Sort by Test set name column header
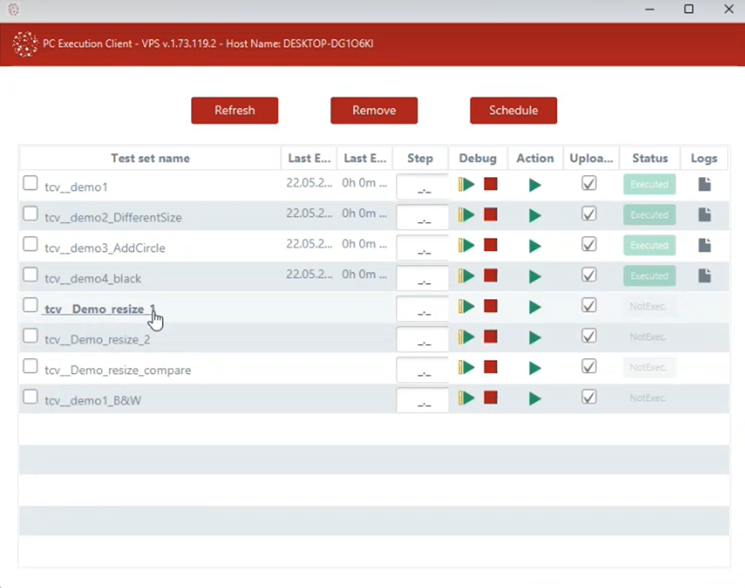The width and height of the screenshot is (745, 588). 150,158
